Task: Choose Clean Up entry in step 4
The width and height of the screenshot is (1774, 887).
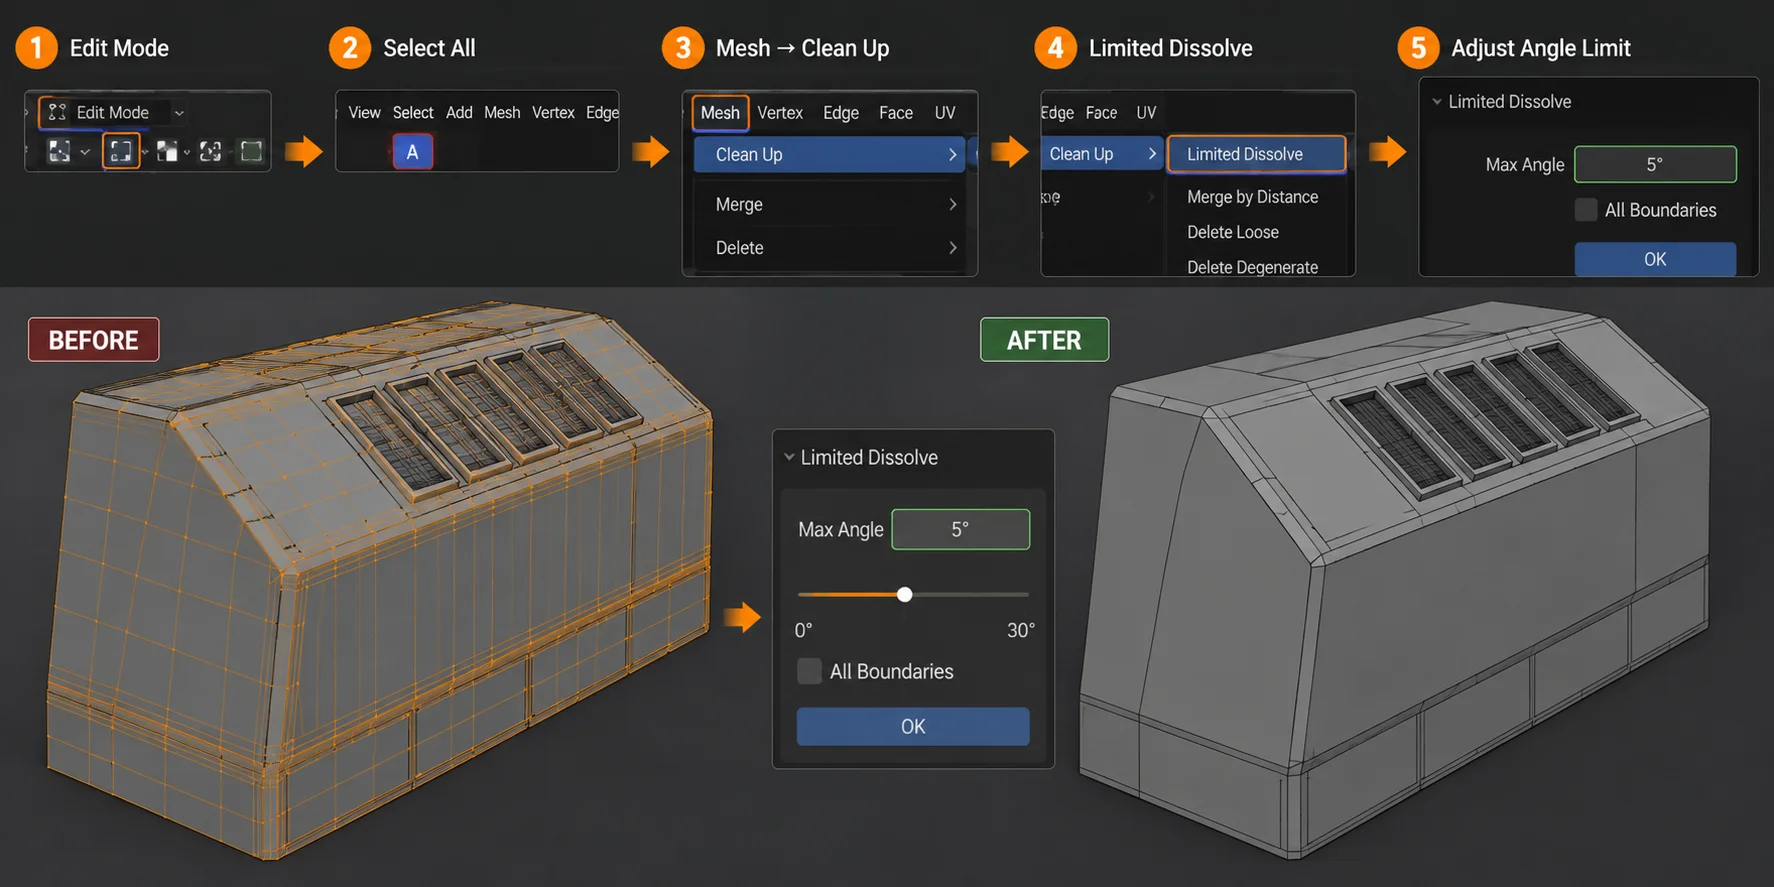Action: (1101, 153)
